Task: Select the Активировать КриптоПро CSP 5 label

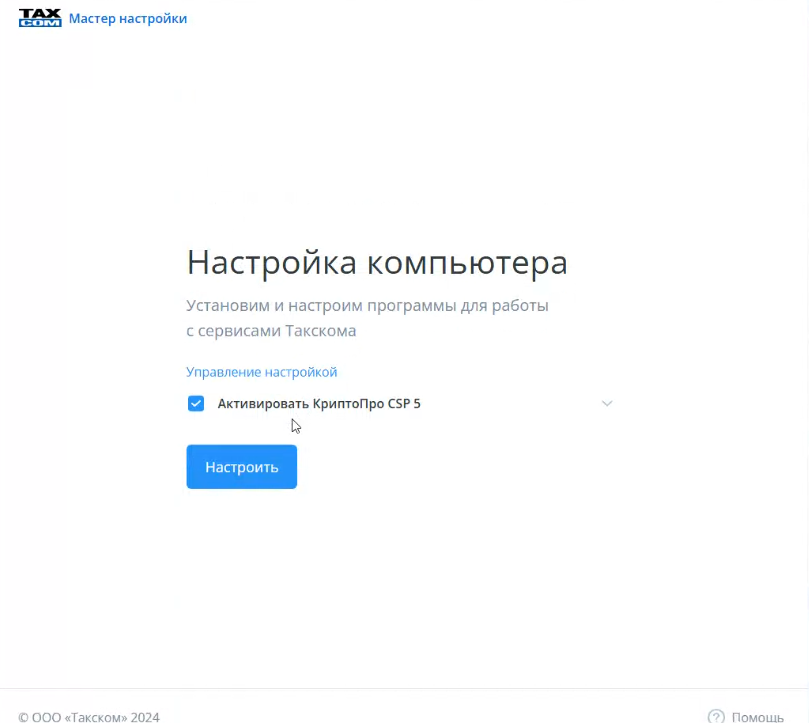Action: click(319, 404)
